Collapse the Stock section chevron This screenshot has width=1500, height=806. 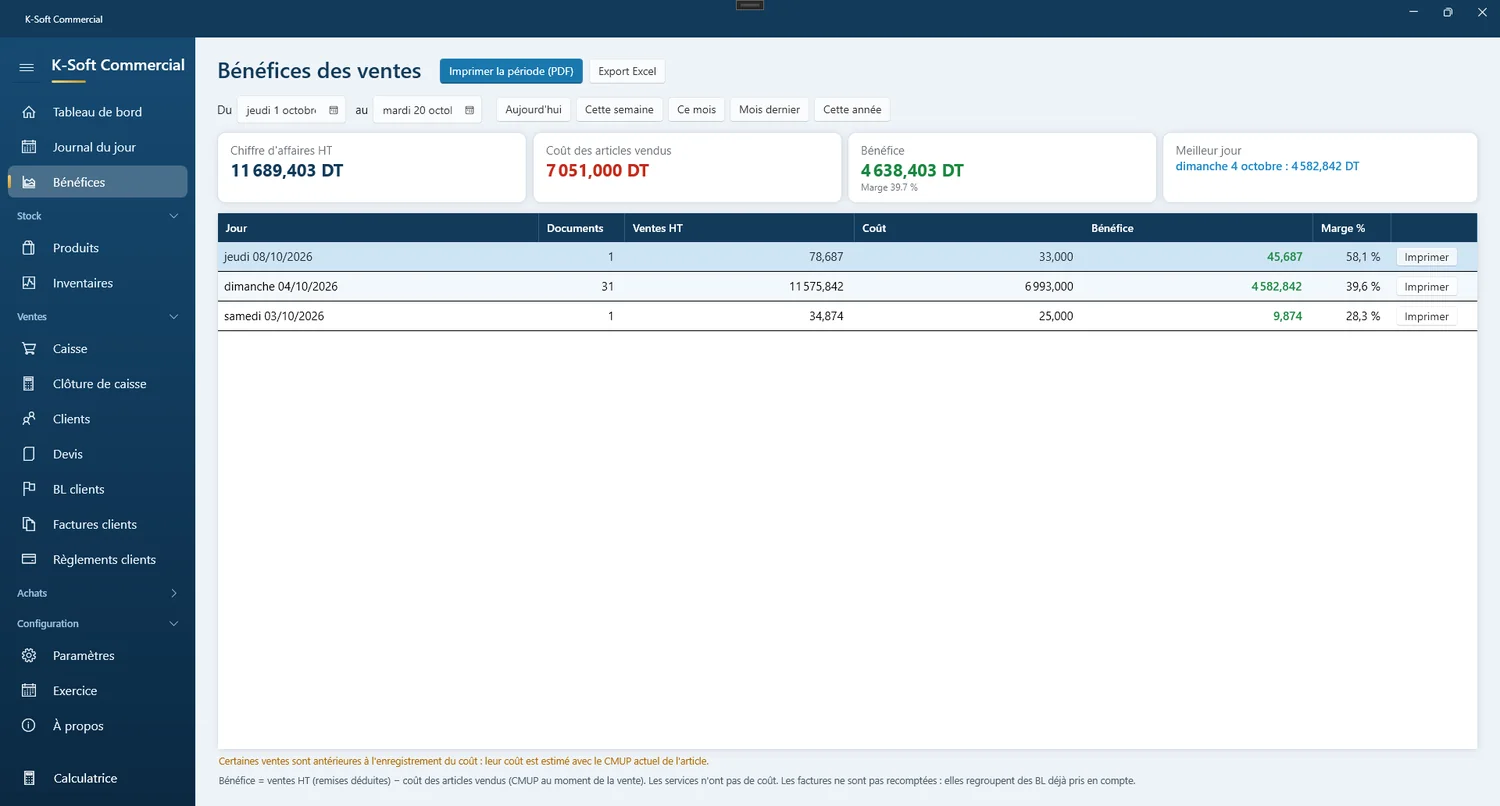pos(174,216)
